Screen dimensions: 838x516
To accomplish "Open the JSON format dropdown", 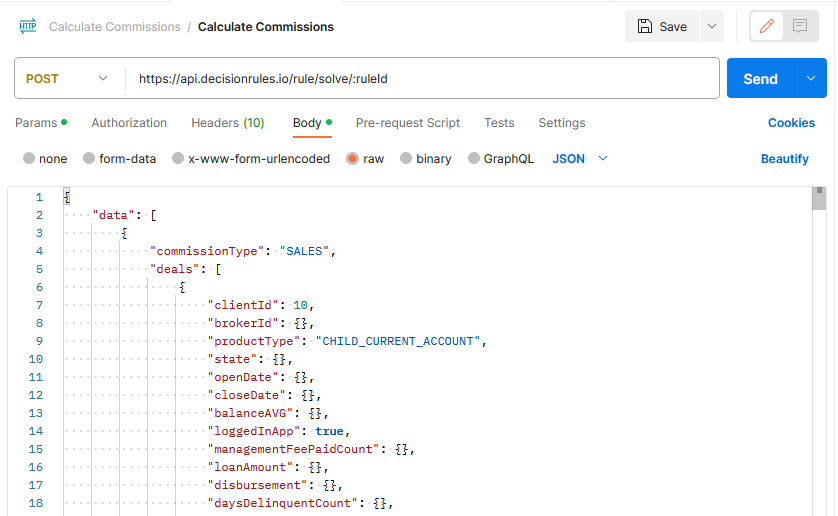I will 580,159.
